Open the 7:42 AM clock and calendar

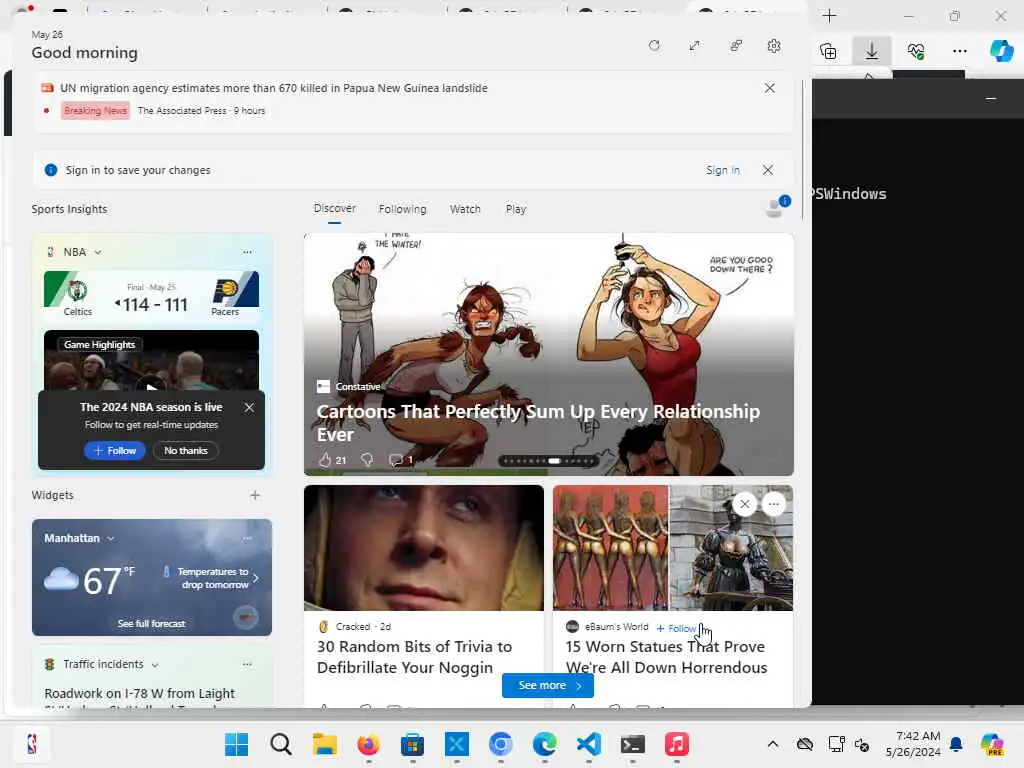[x=913, y=744]
